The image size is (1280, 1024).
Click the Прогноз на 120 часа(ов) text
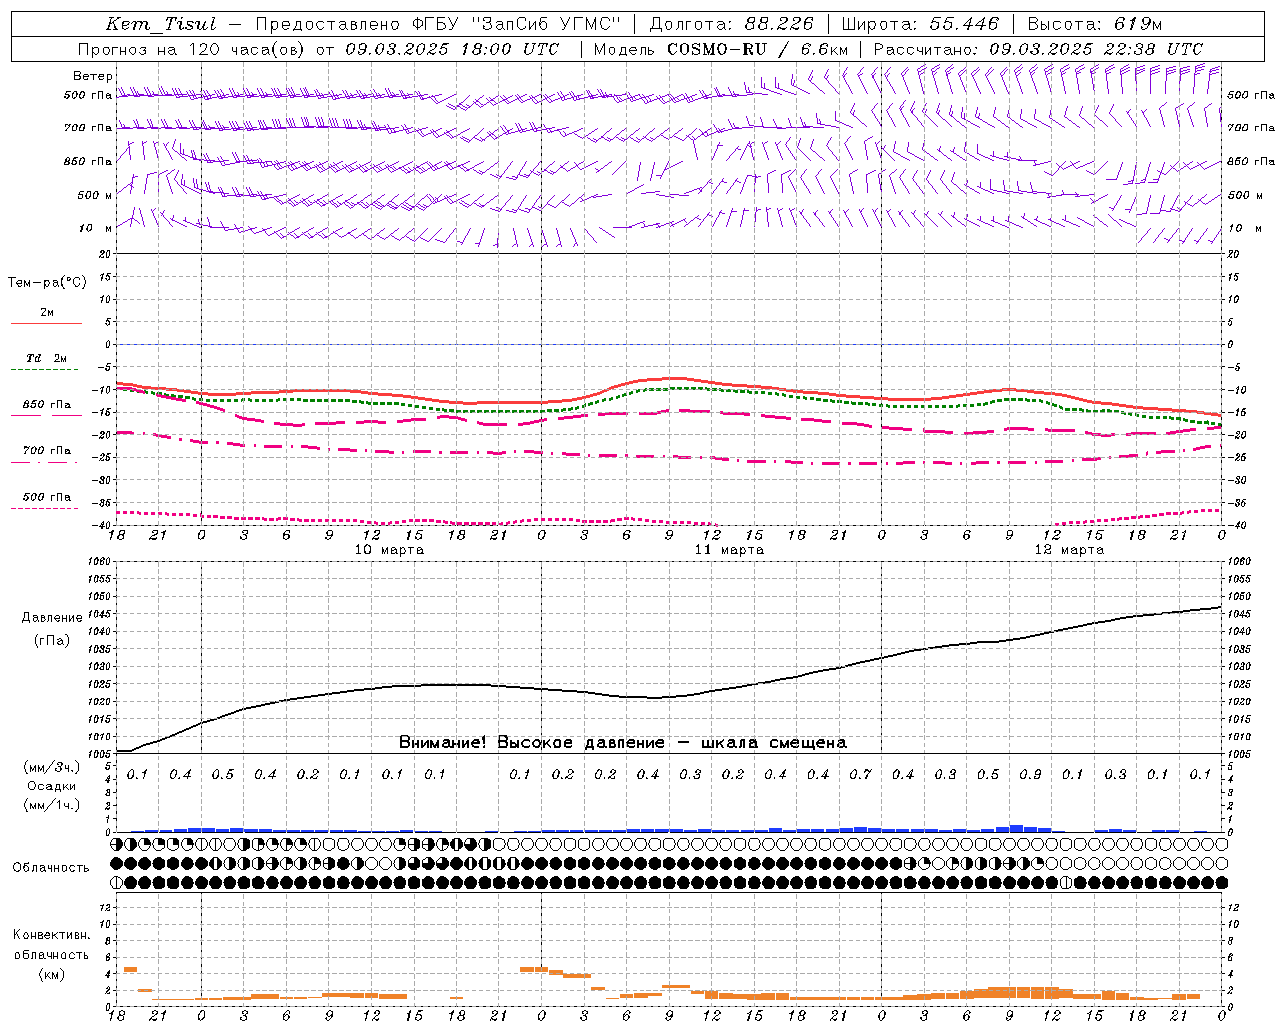click(x=193, y=49)
